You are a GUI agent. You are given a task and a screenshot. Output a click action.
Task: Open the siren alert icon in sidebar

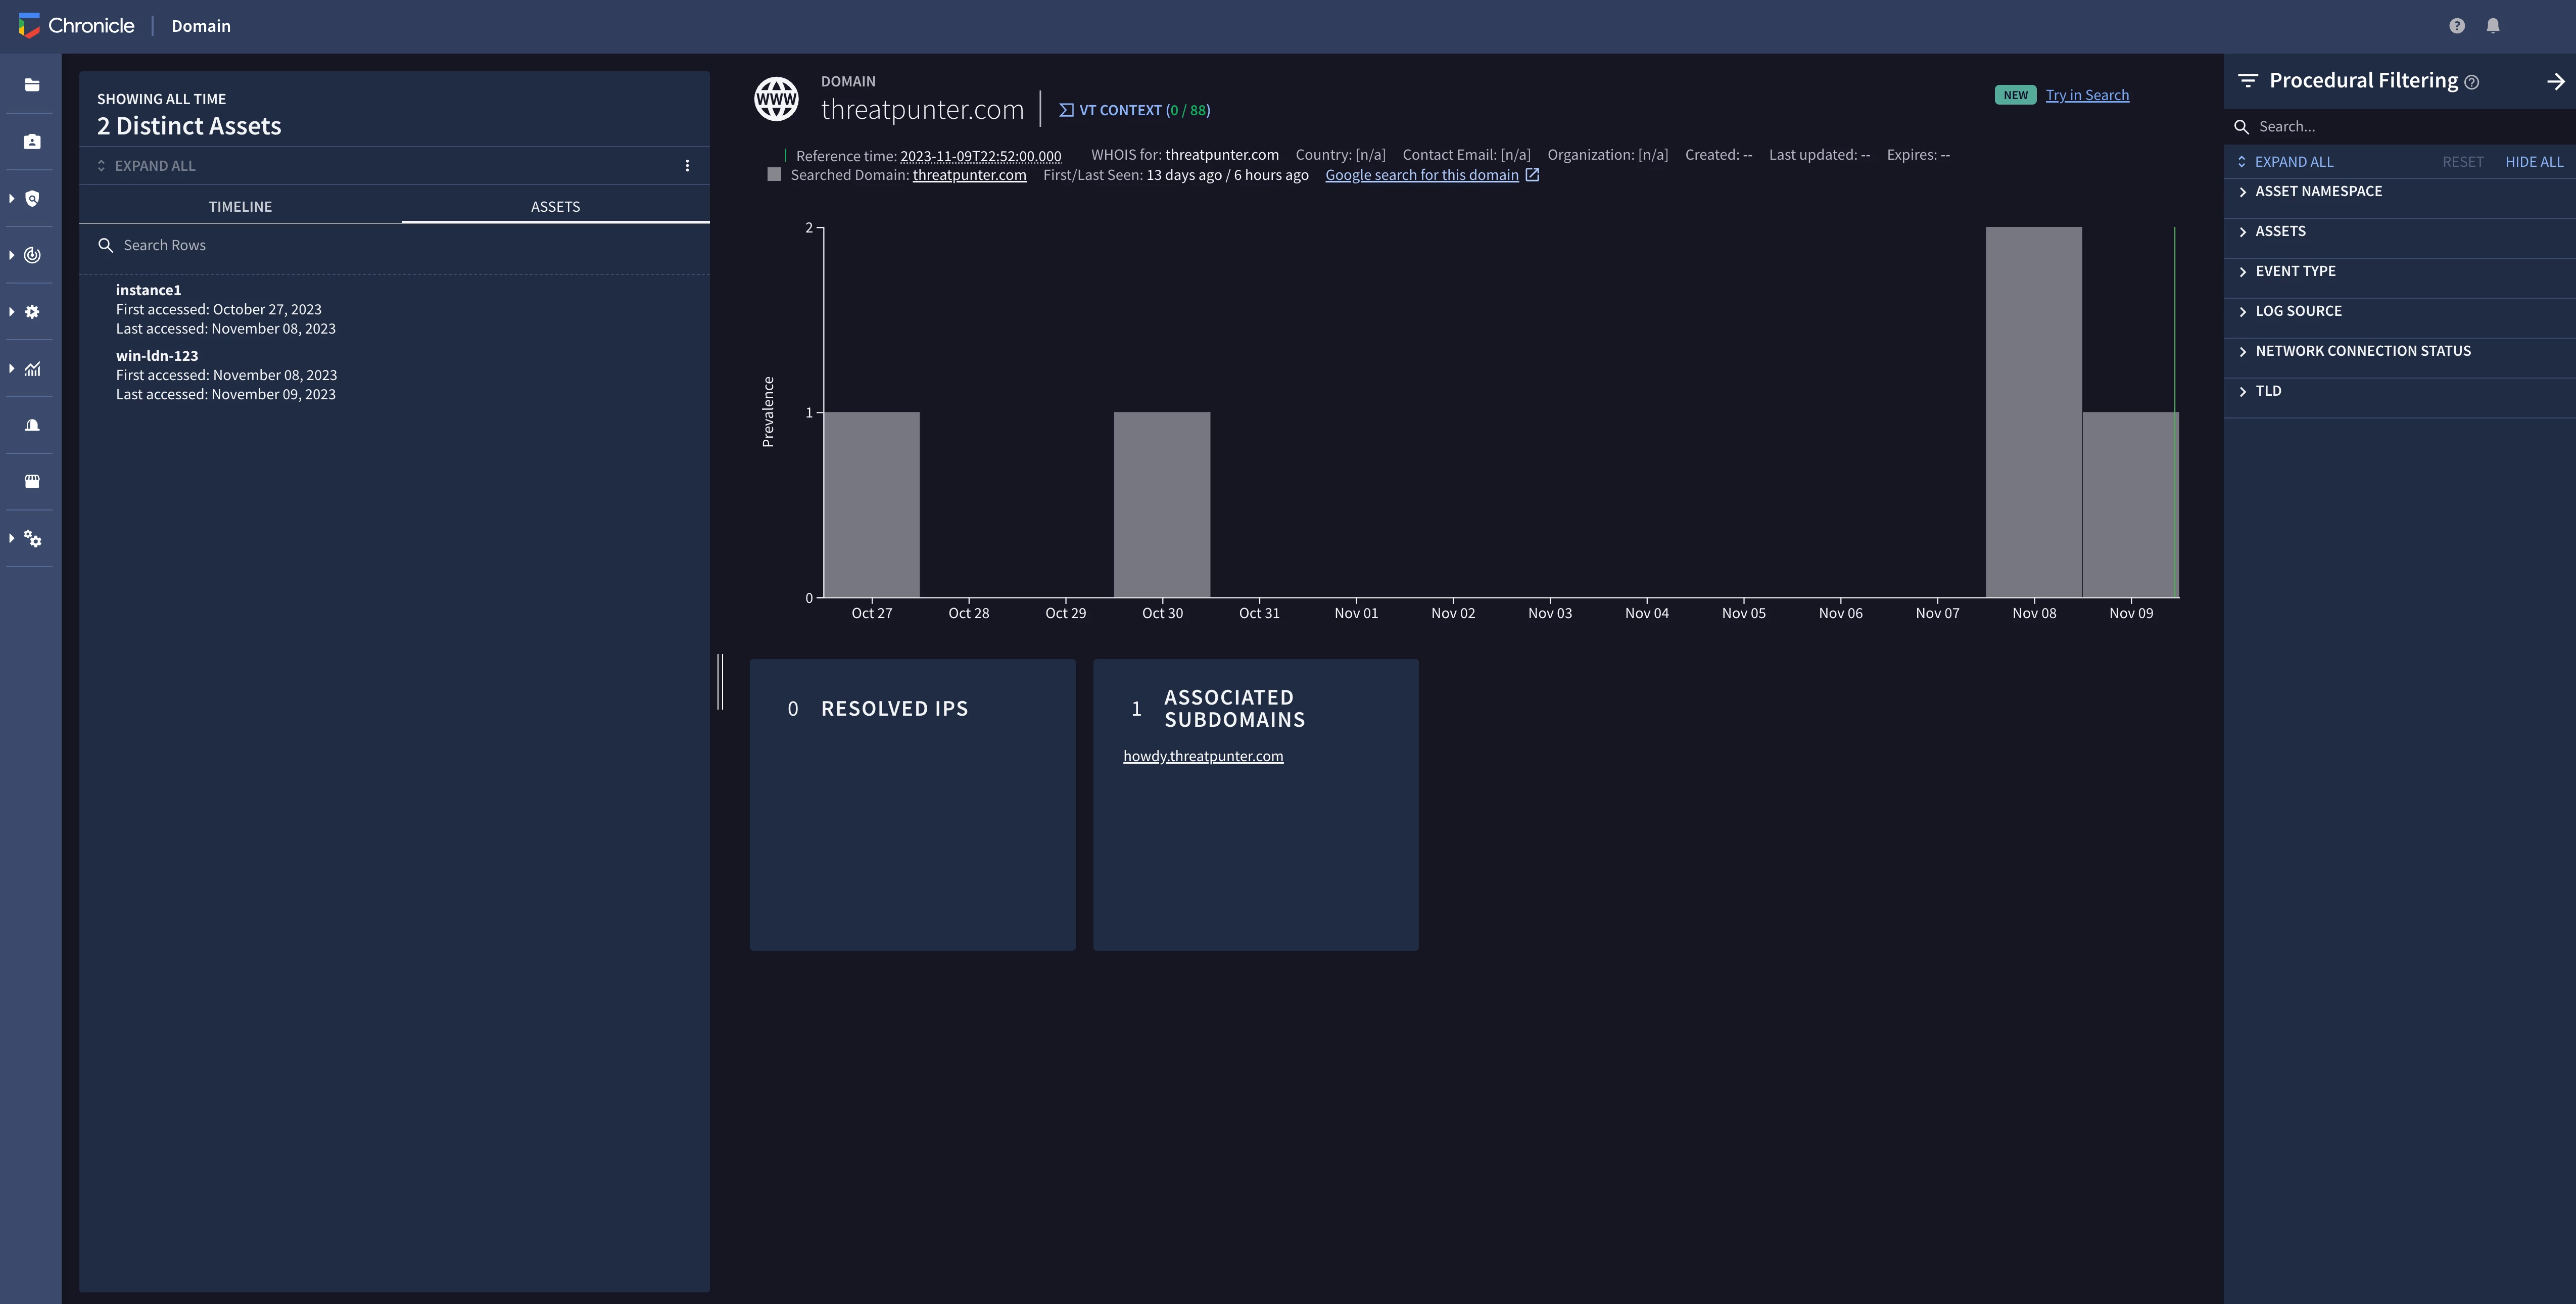(32, 425)
